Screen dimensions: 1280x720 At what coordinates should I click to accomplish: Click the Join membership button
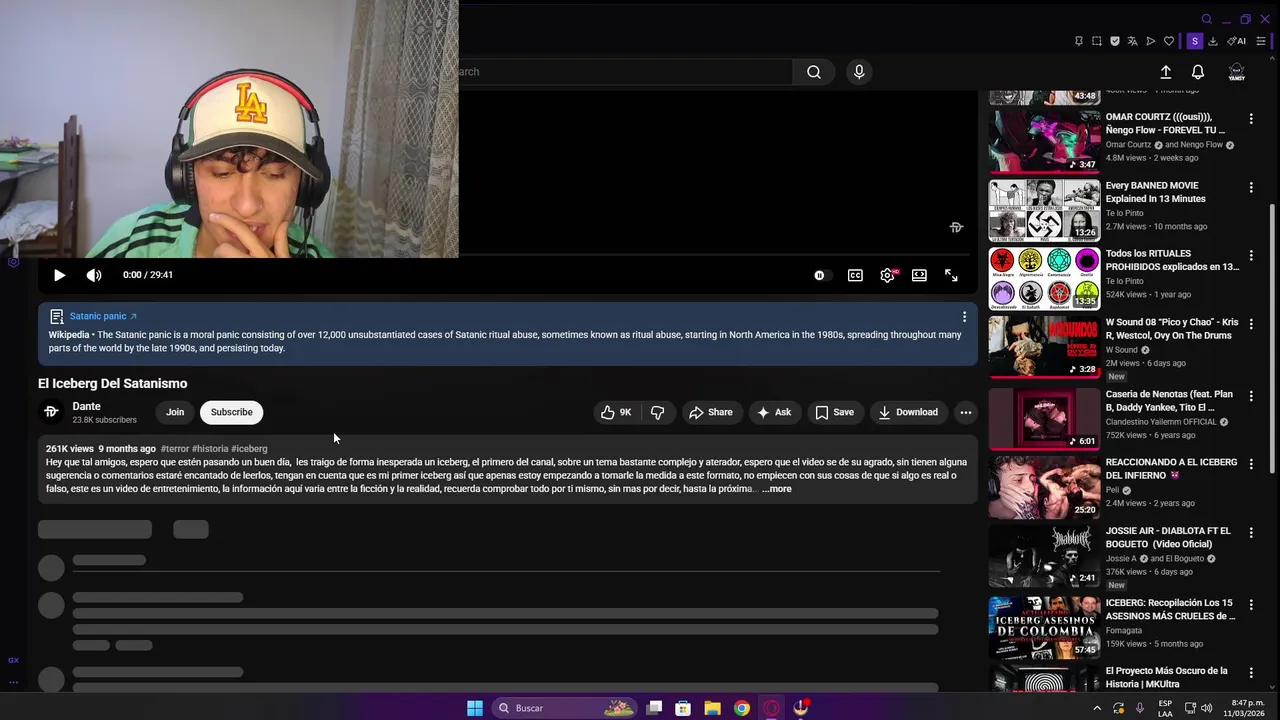pos(175,412)
